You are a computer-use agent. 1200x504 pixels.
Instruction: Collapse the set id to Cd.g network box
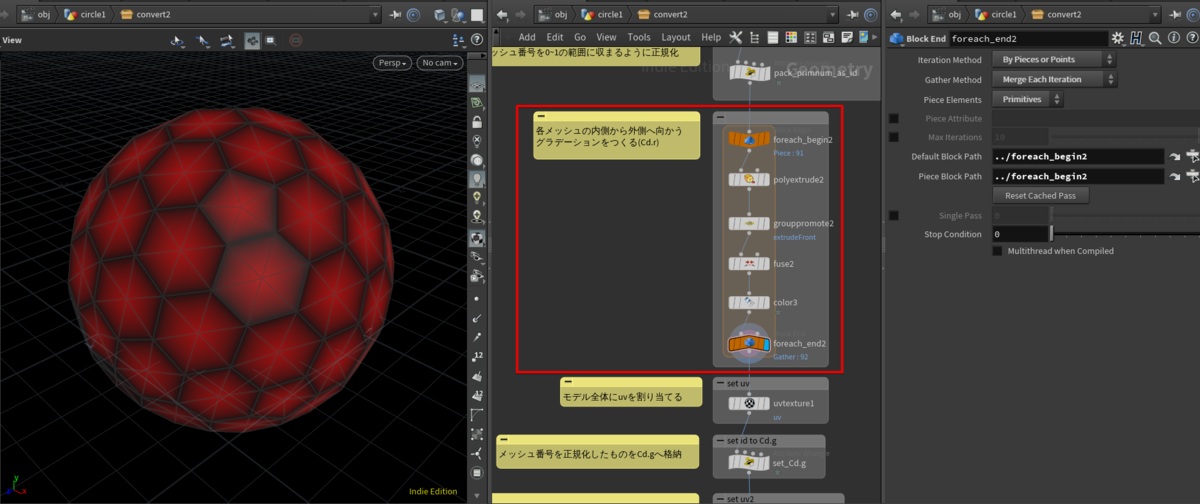(720, 441)
